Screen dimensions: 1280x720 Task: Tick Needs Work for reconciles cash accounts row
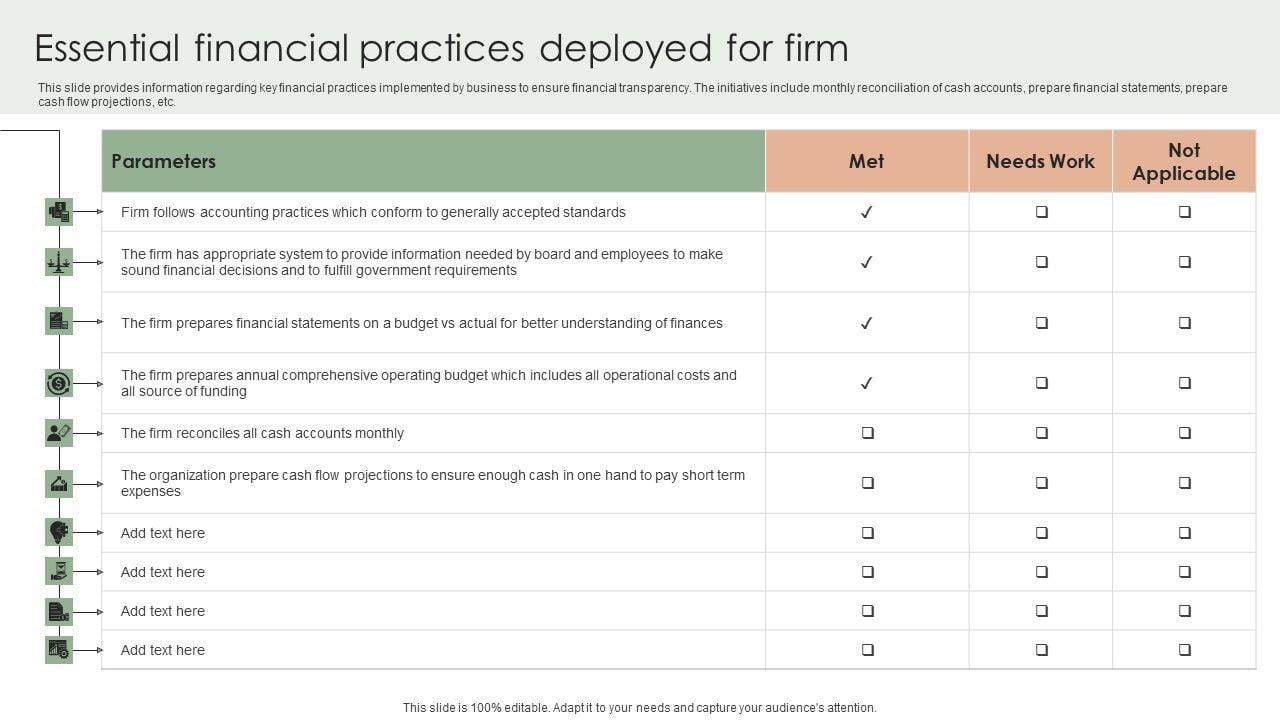click(x=1041, y=433)
